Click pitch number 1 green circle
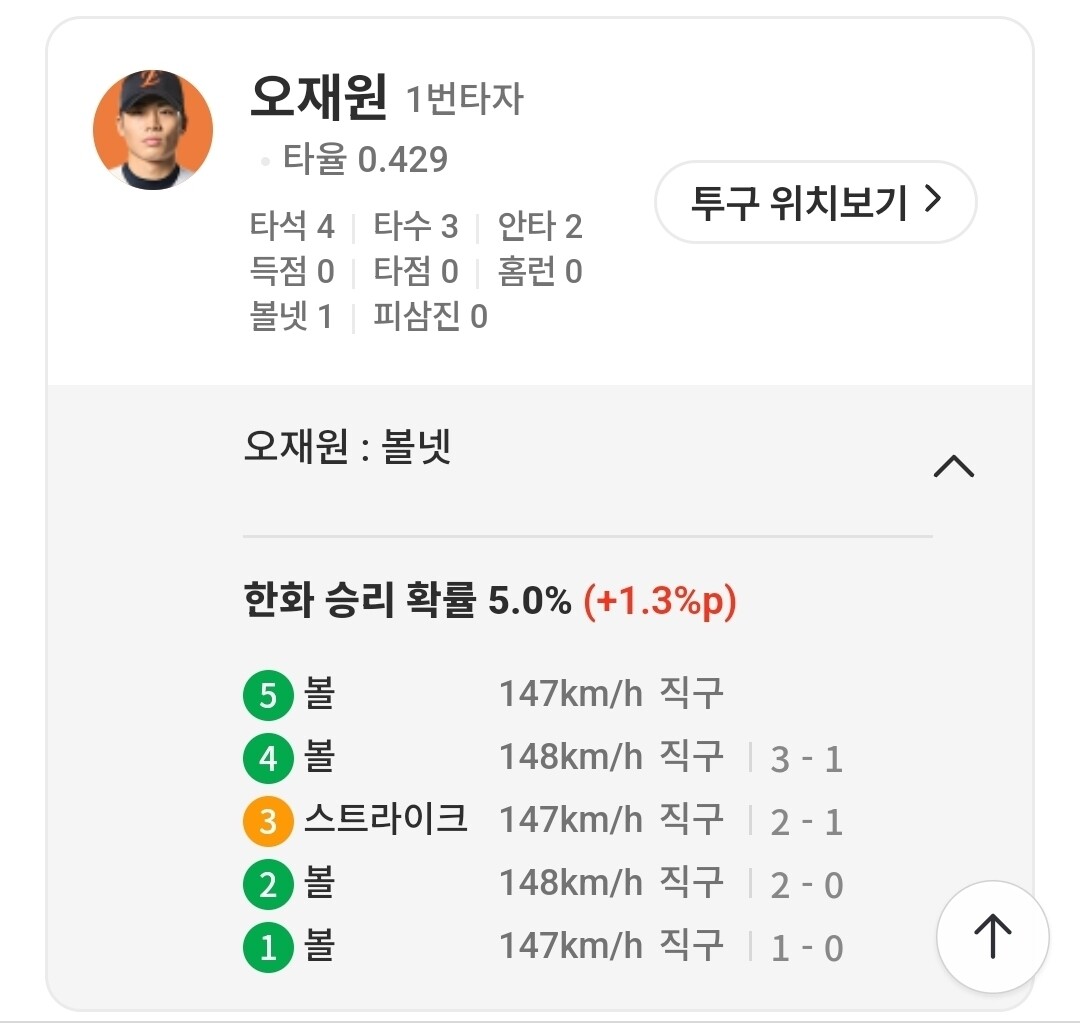Viewport: 1080px width, 1029px height. tap(268, 947)
